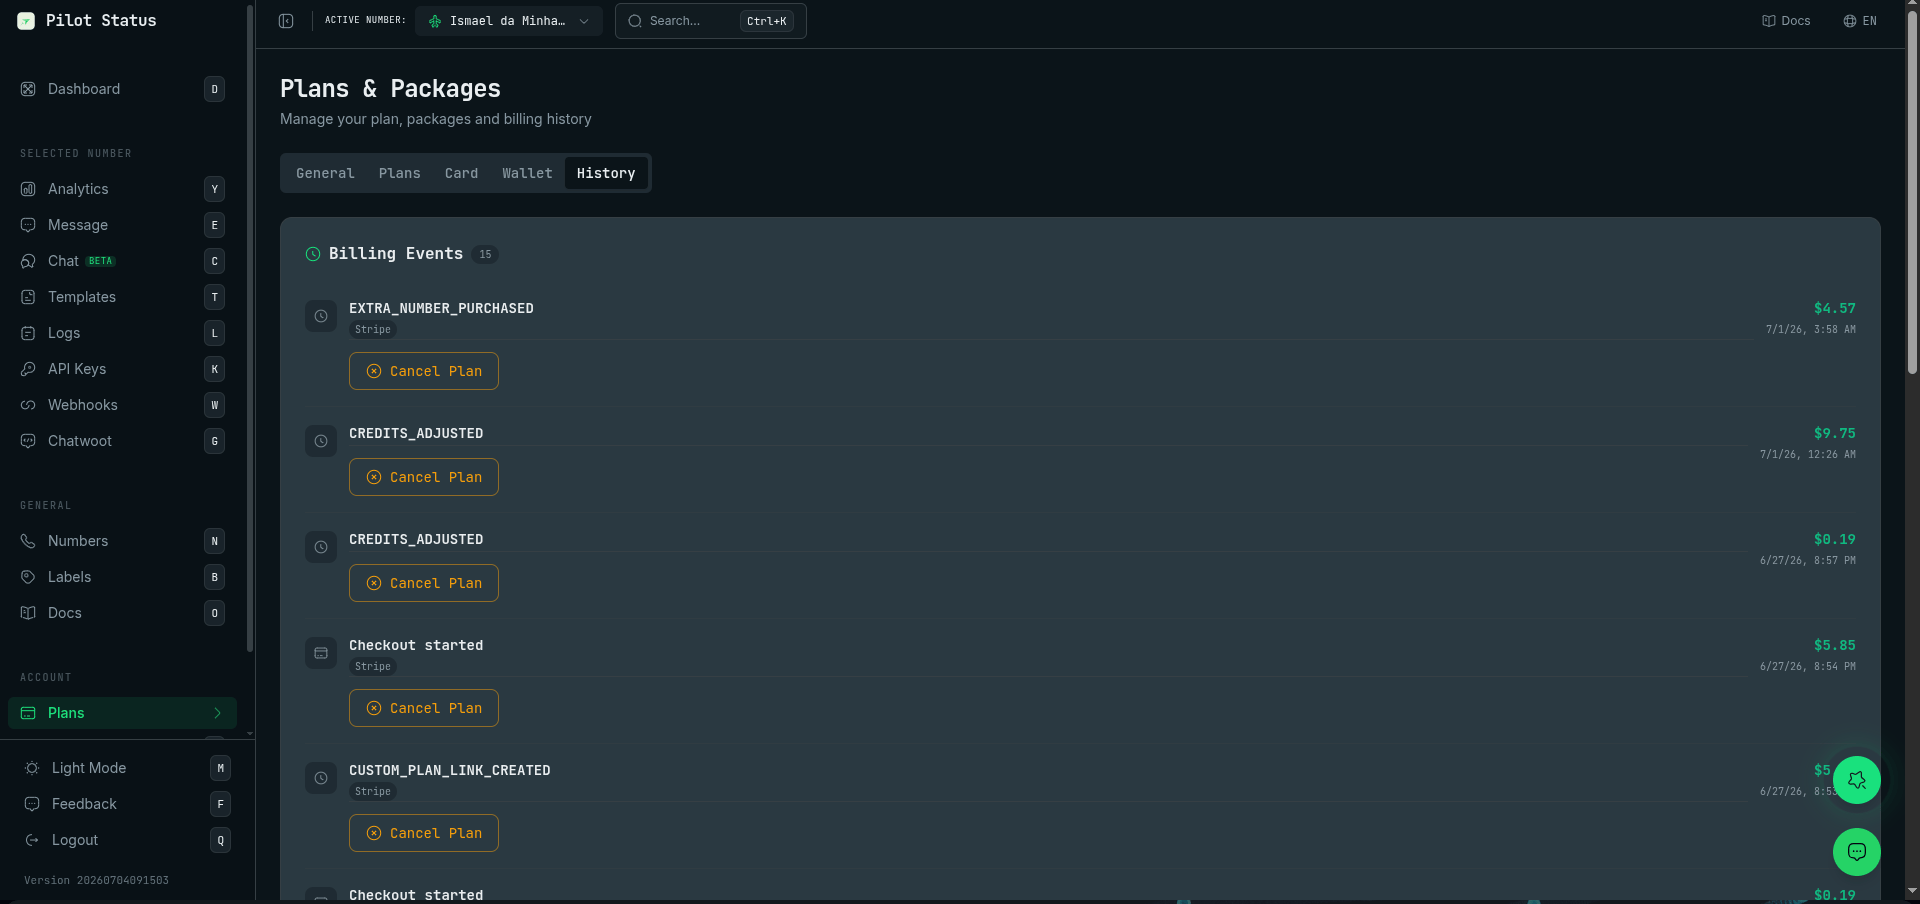The height and width of the screenshot is (904, 1920).
Task: Cancel Plan under $0.19 CREDITS_ADJUSTED
Action: [424, 583]
